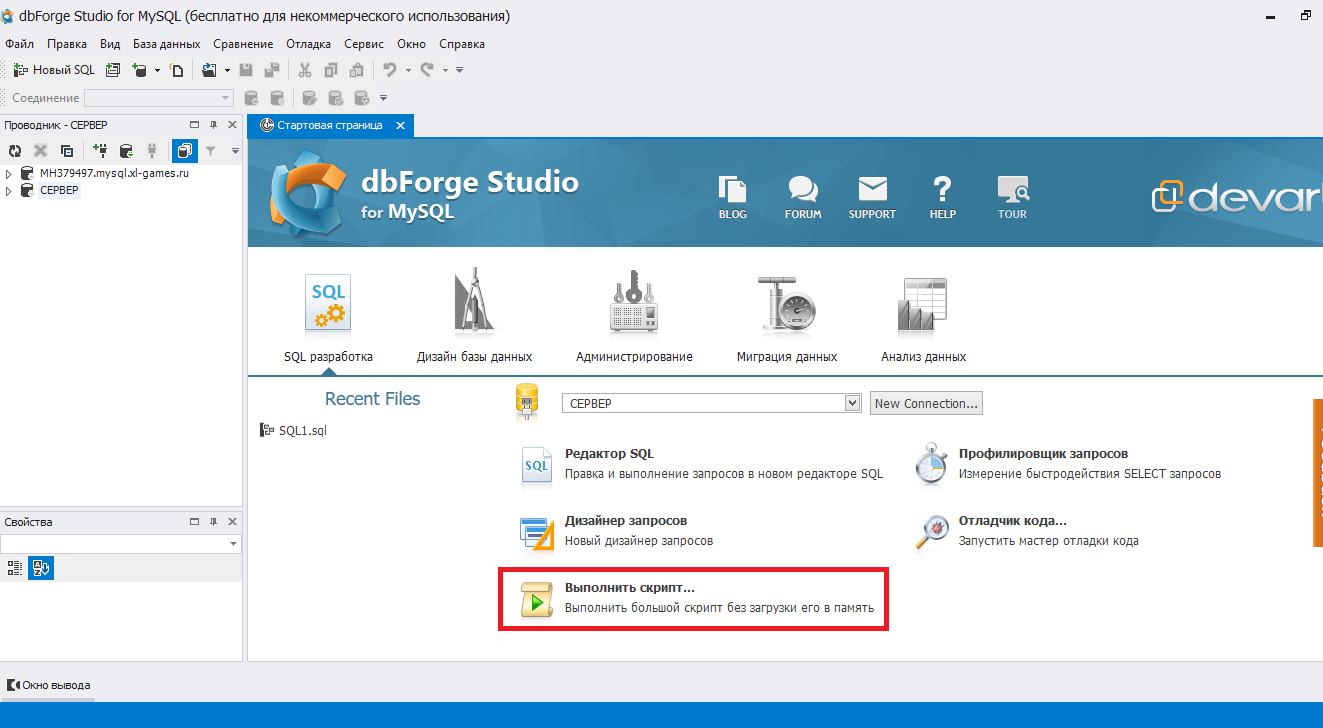Click the new blank file icon
Viewport: 1323px width, 728px height.
pos(177,70)
